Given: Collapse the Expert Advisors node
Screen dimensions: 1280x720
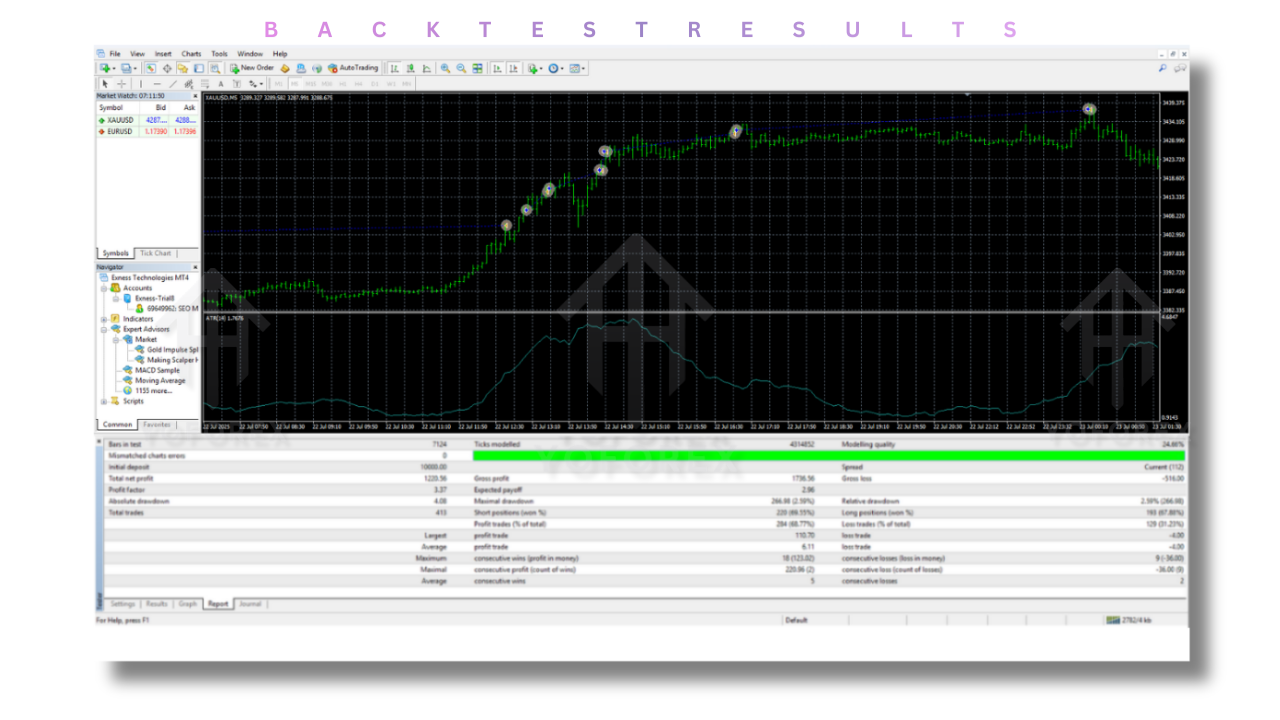Looking at the screenshot, I should pos(103,328).
